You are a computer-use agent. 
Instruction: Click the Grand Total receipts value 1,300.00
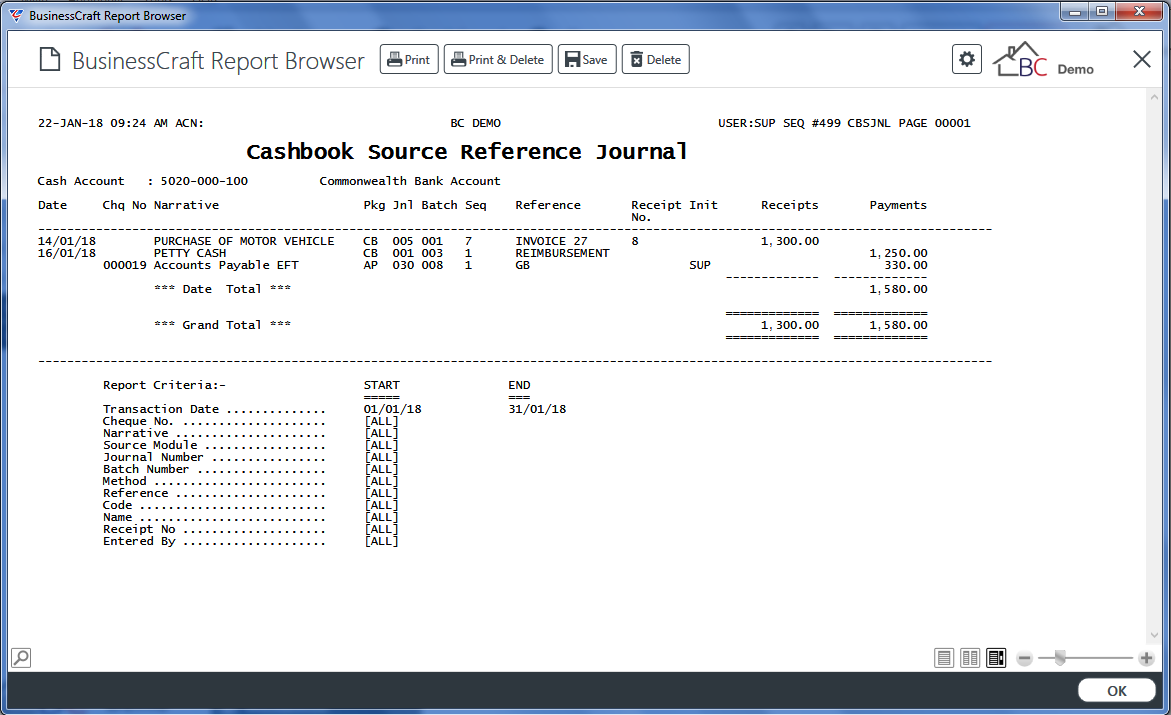(x=790, y=325)
